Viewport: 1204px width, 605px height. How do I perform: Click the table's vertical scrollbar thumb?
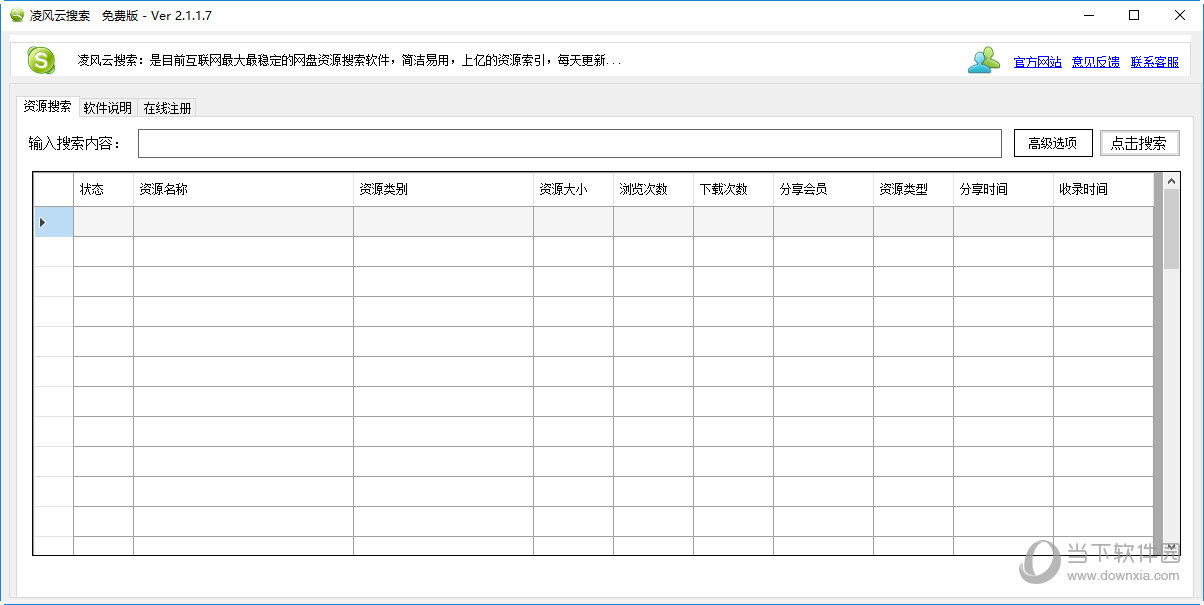point(1171,230)
